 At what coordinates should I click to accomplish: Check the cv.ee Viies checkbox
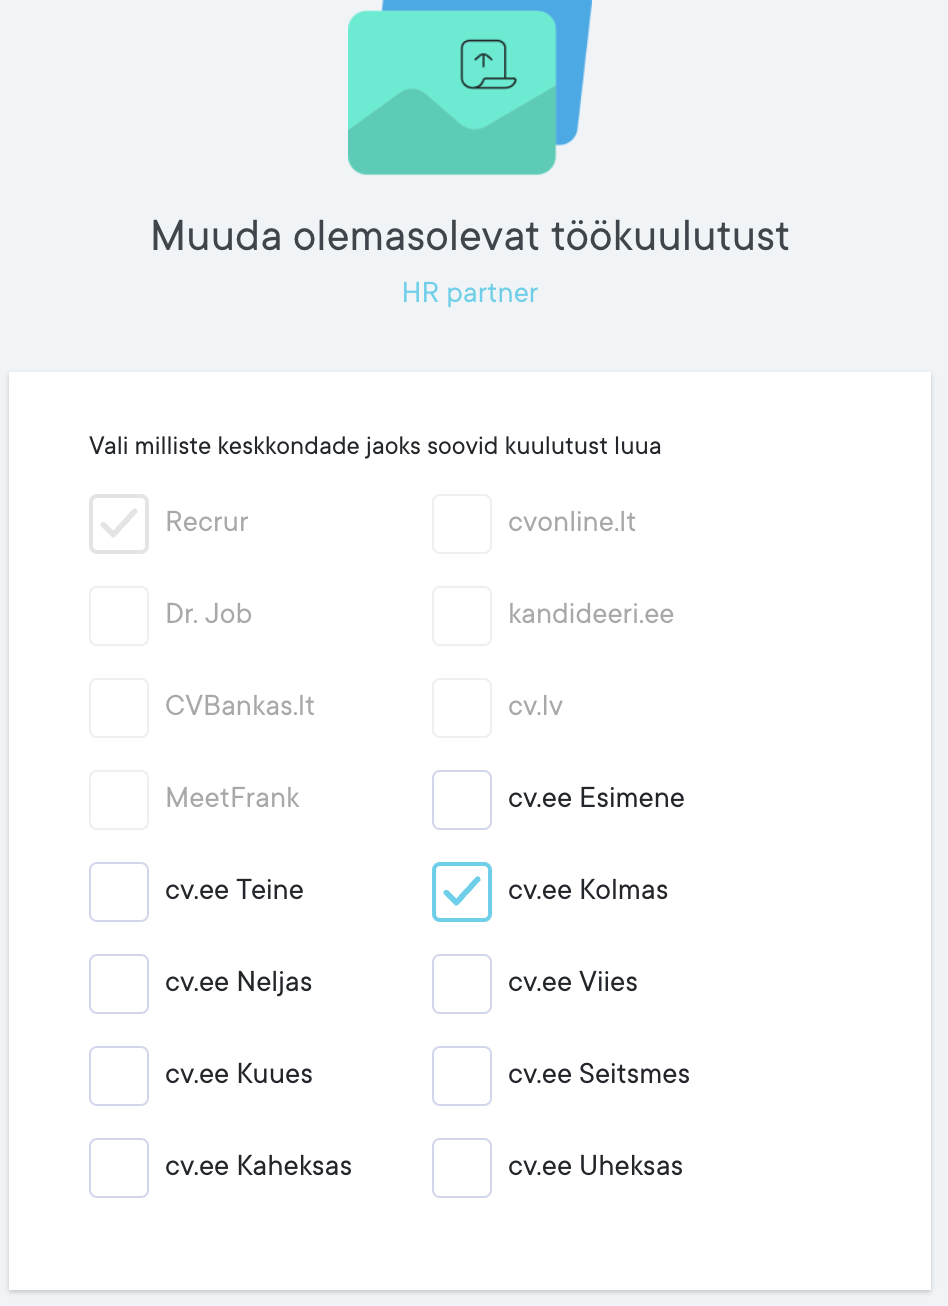coord(462,983)
